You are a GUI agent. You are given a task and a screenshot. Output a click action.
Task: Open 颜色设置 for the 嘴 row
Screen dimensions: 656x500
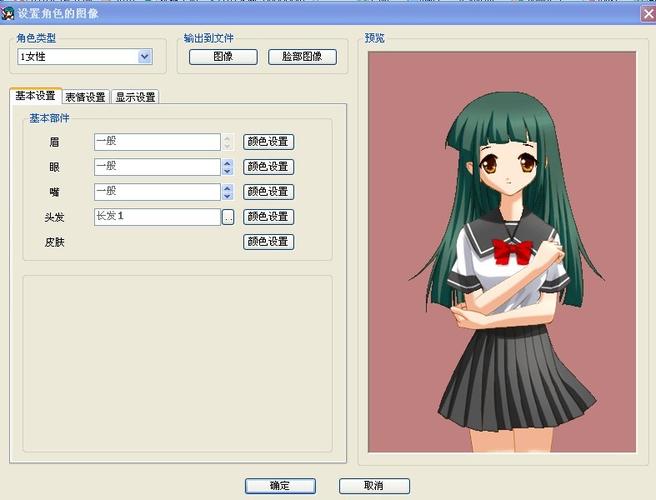coord(269,192)
